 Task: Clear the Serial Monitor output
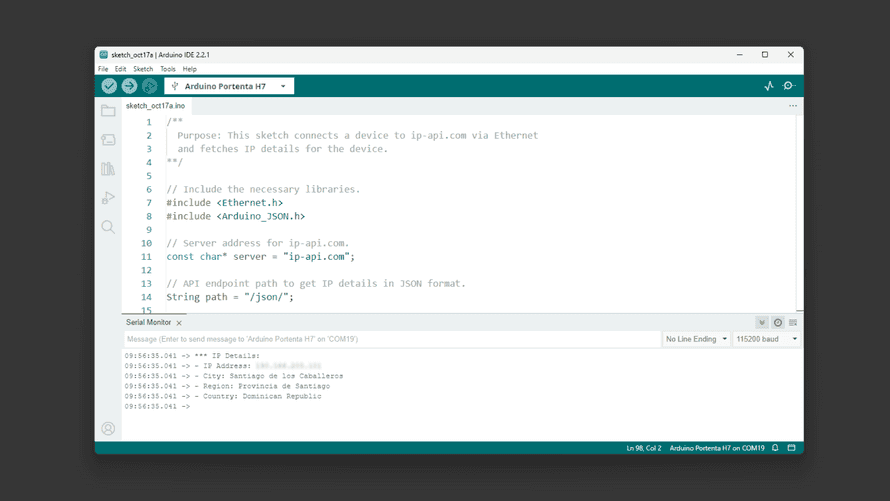click(793, 323)
